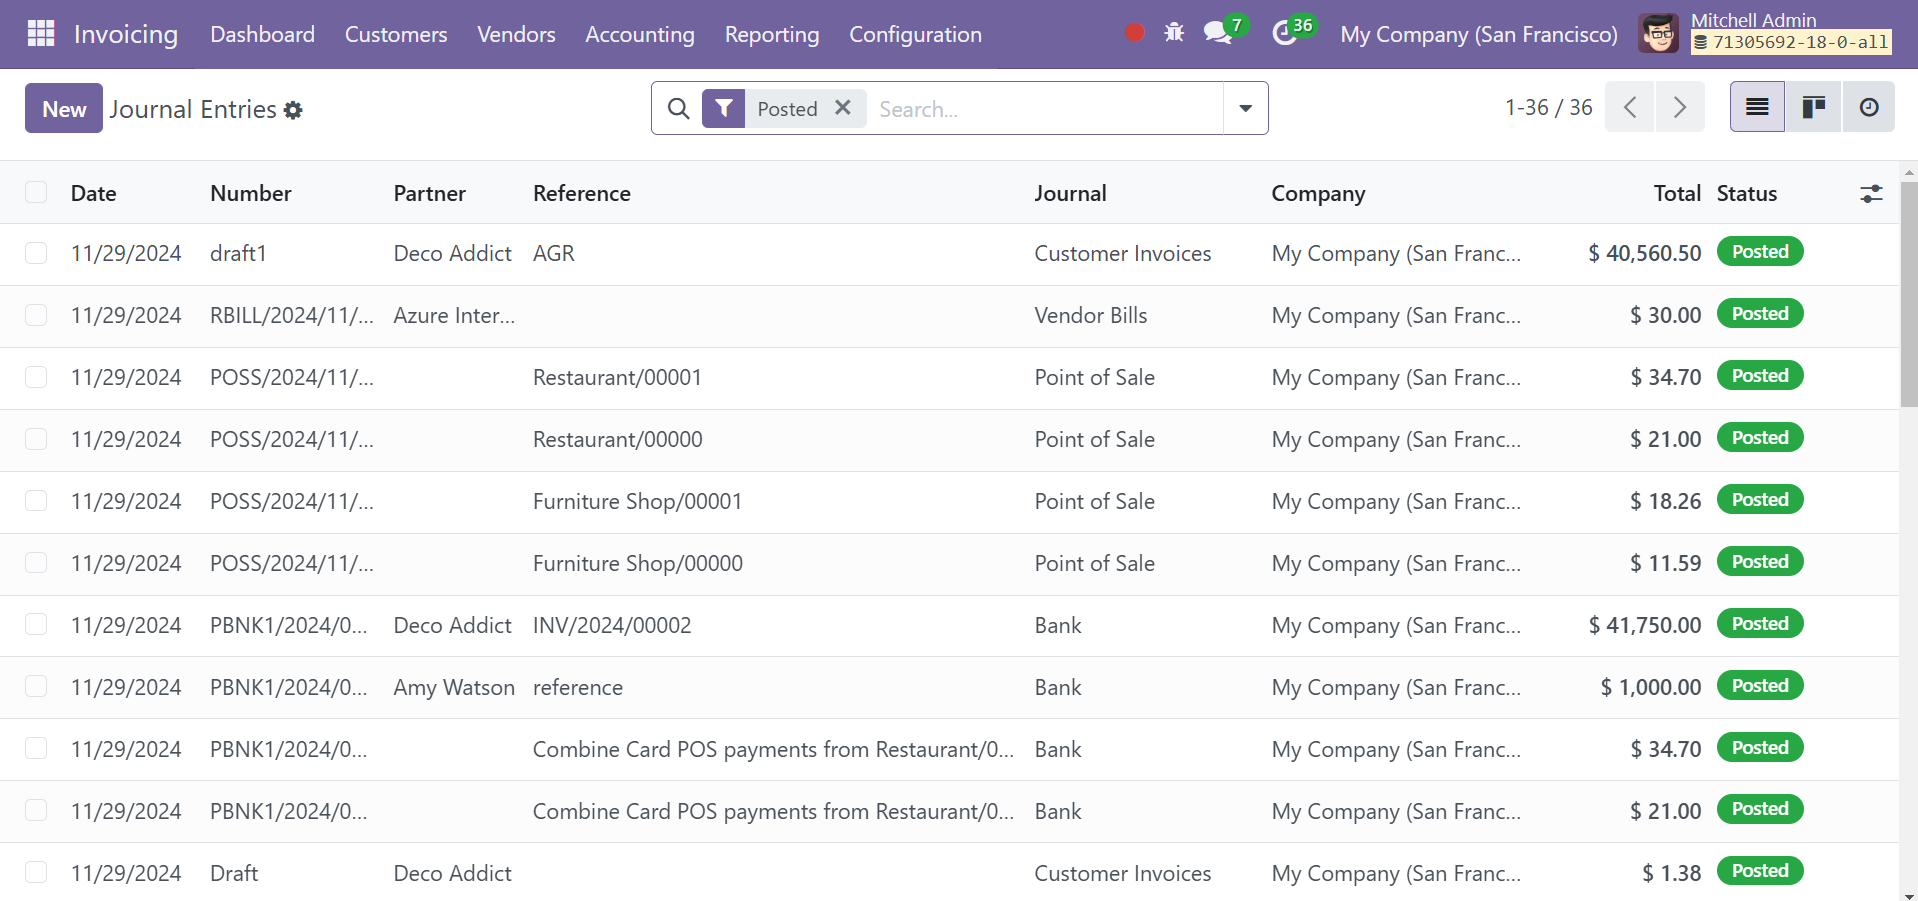Open the Journal Entries gear settings
This screenshot has height=901, width=1918.
tap(293, 110)
